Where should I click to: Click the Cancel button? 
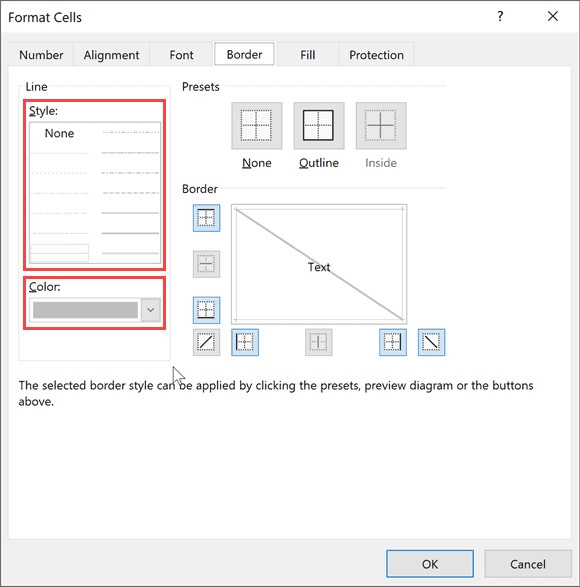(x=528, y=564)
